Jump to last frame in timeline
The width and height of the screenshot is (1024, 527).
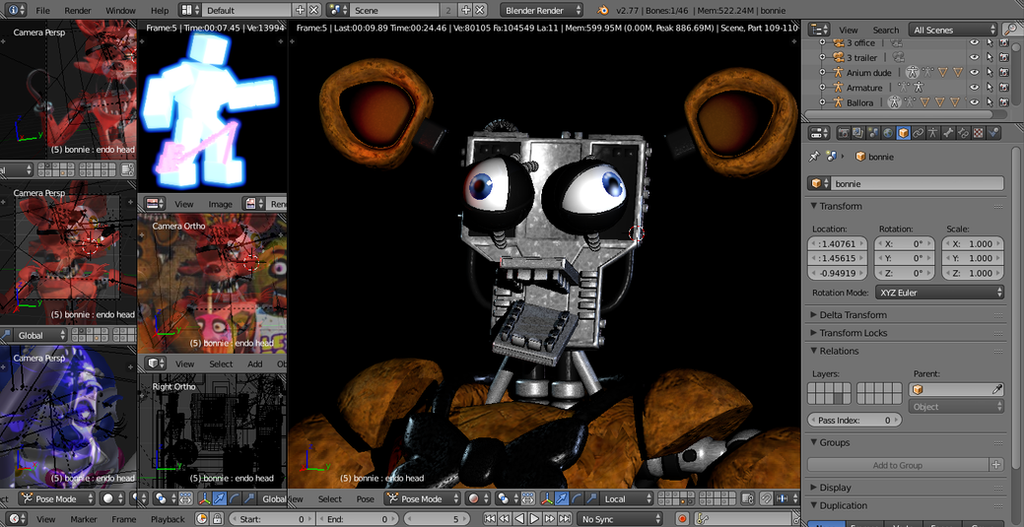coord(564,519)
